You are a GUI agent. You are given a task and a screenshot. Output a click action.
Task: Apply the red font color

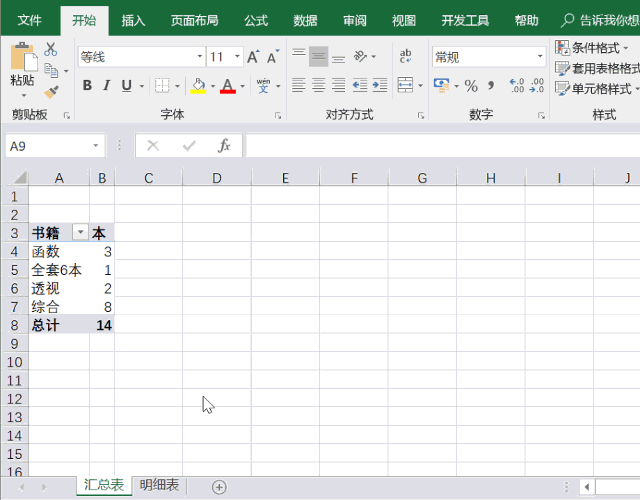[228, 86]
